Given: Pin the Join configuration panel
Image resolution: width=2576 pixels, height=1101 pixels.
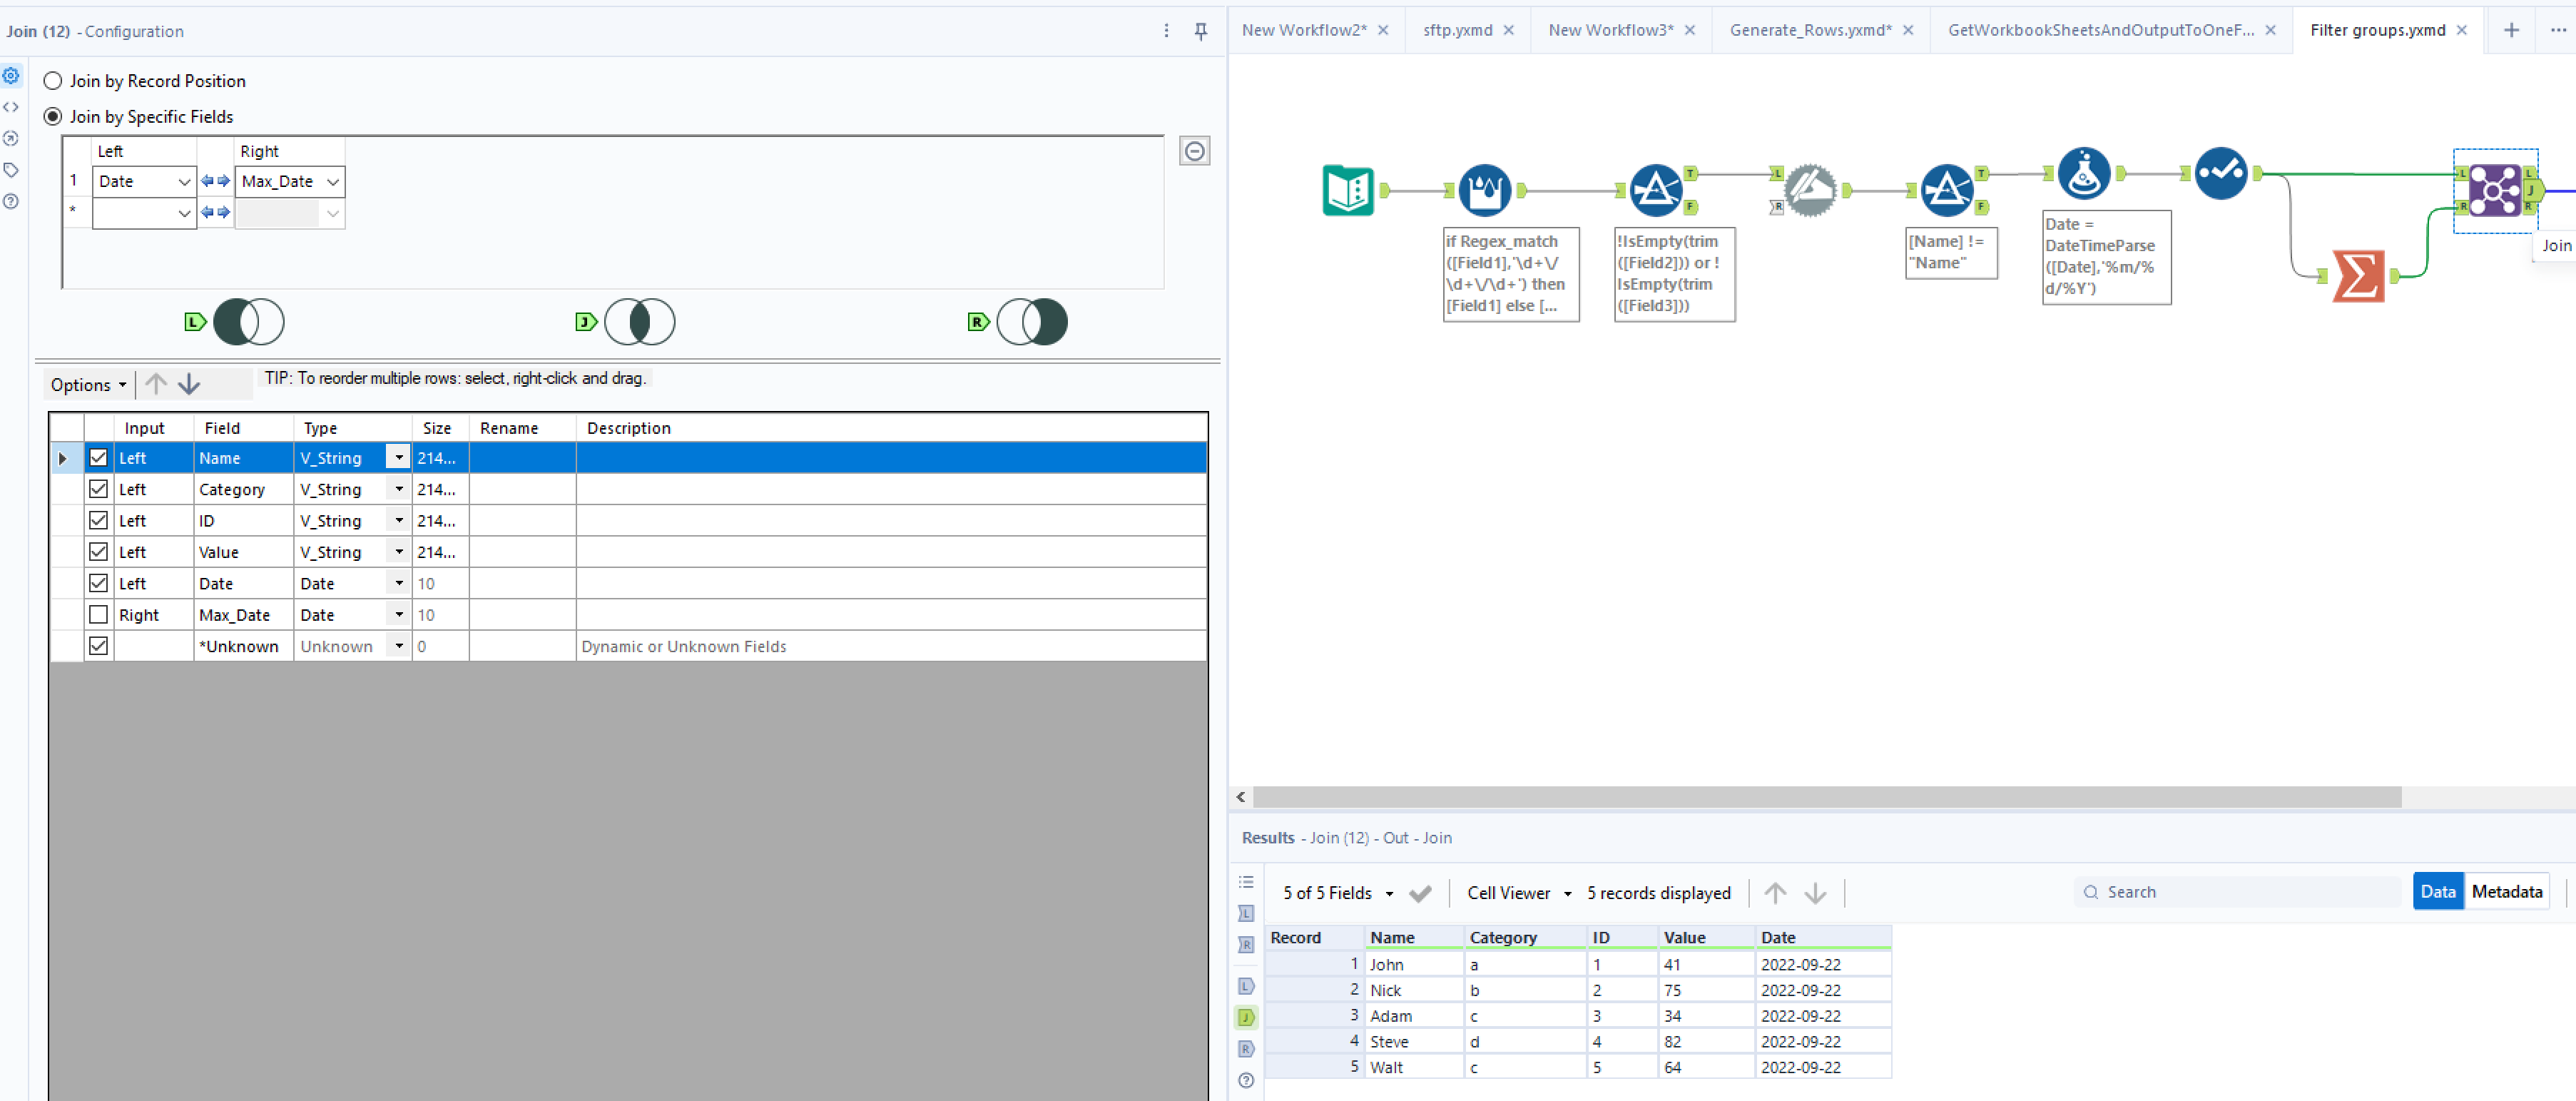Looking at the screenshot, I should (x=1200, y=31).
